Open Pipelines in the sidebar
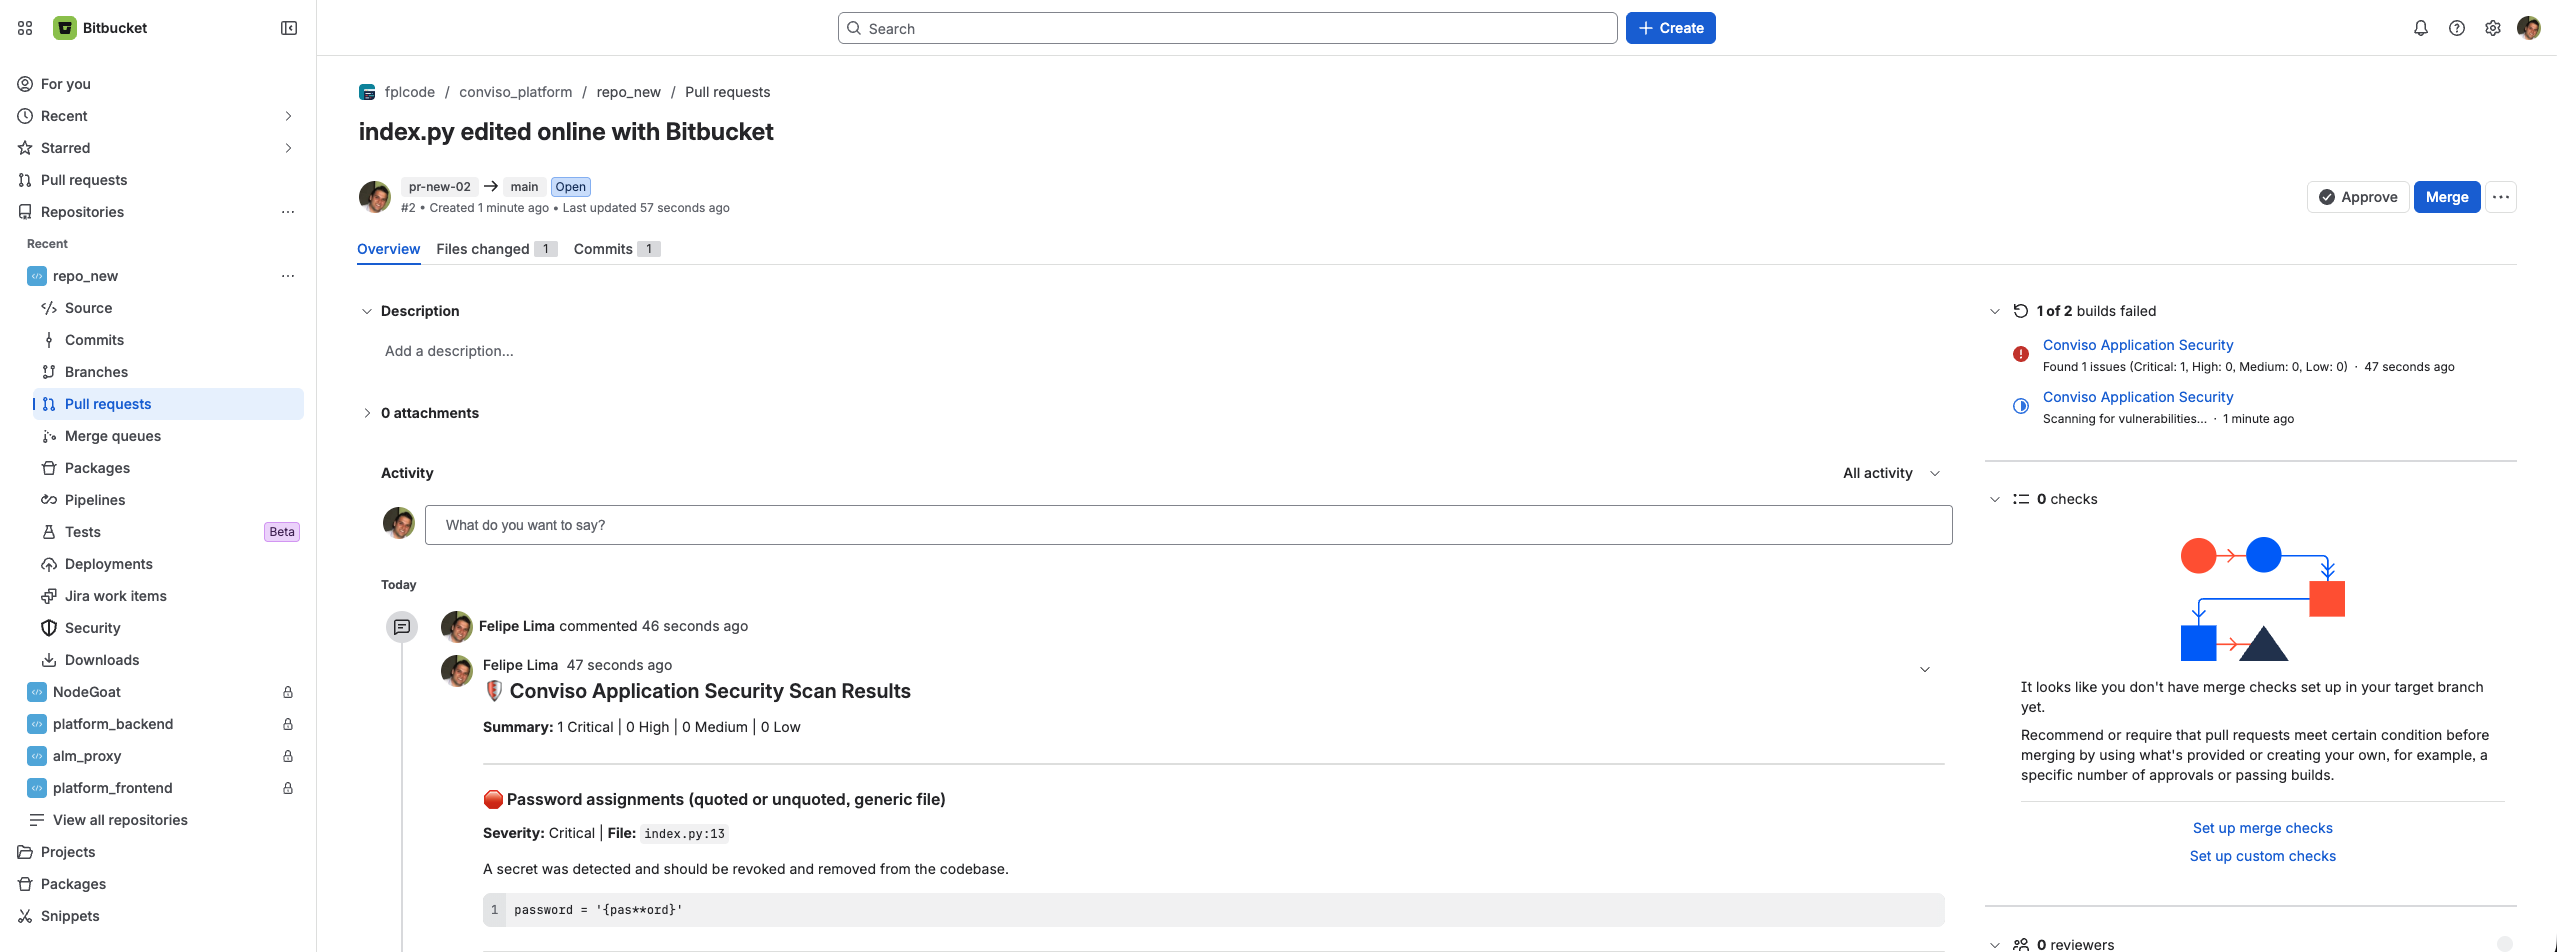Viewport: 2557px width, 952px height. (x=168, y=500)
